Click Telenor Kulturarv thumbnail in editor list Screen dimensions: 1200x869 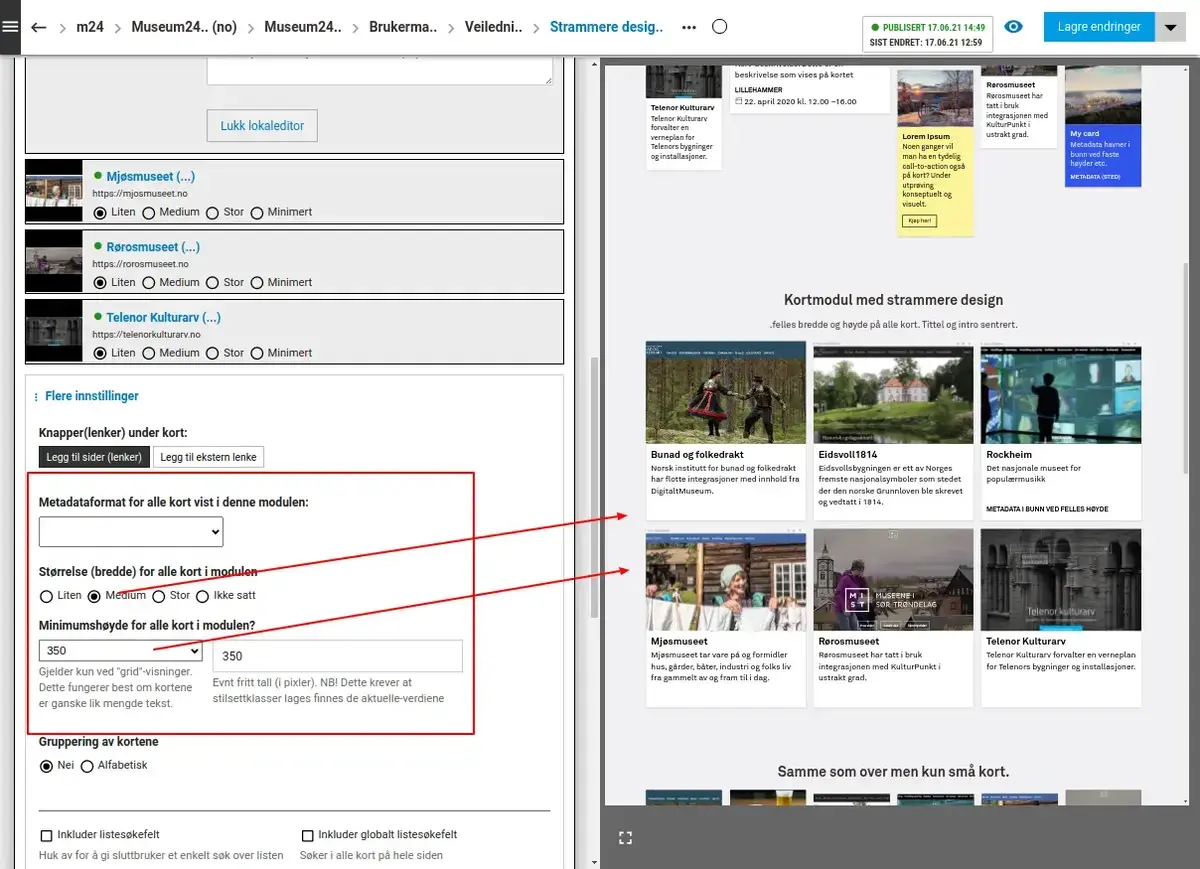pyautogui.click(x=54, y=332)
